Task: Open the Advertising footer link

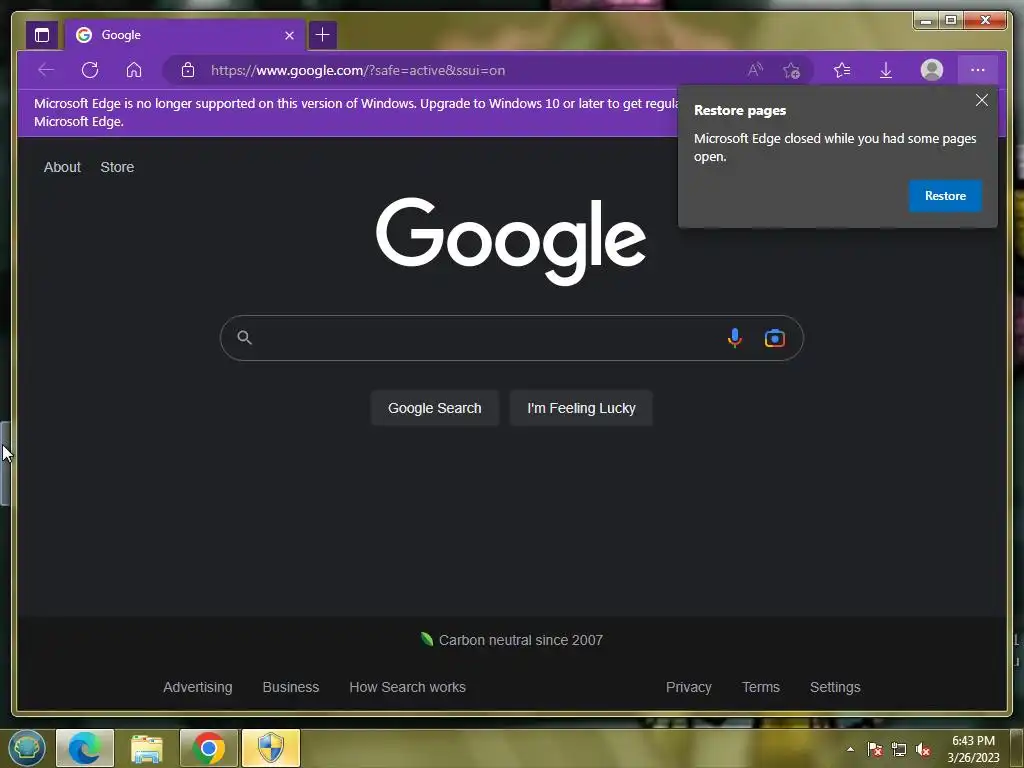Action: 198,687
